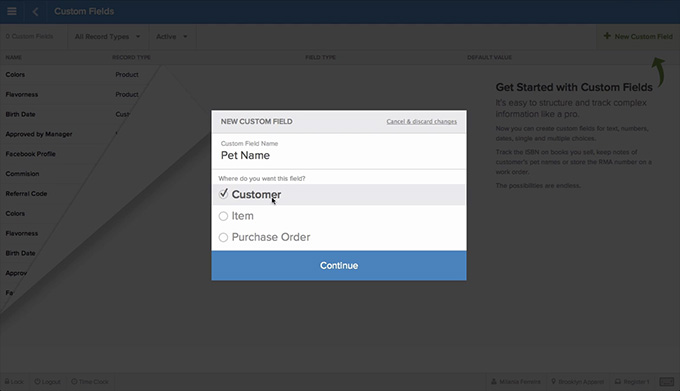Click the Get Started with Custom Fields heading

click(x=574, y=87)
